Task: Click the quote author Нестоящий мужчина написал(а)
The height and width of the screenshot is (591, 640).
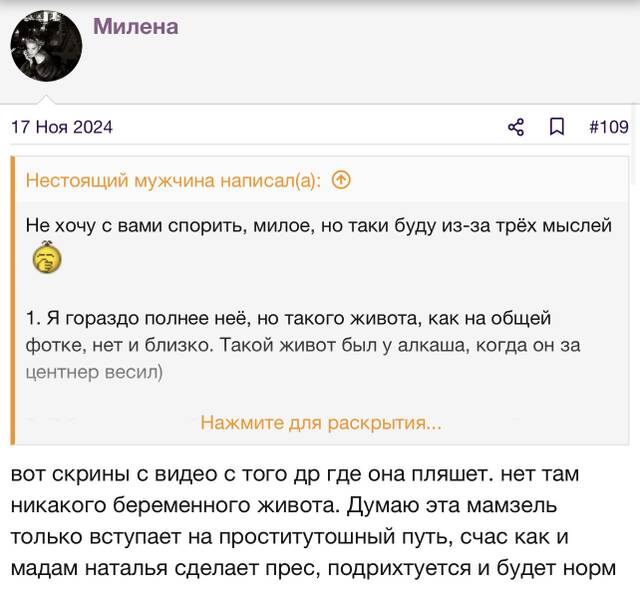Action: pos(173,180)
